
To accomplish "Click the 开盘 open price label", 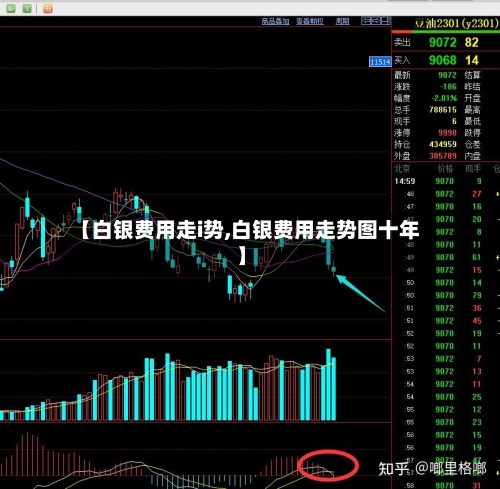I will click(x=473, y=98).
